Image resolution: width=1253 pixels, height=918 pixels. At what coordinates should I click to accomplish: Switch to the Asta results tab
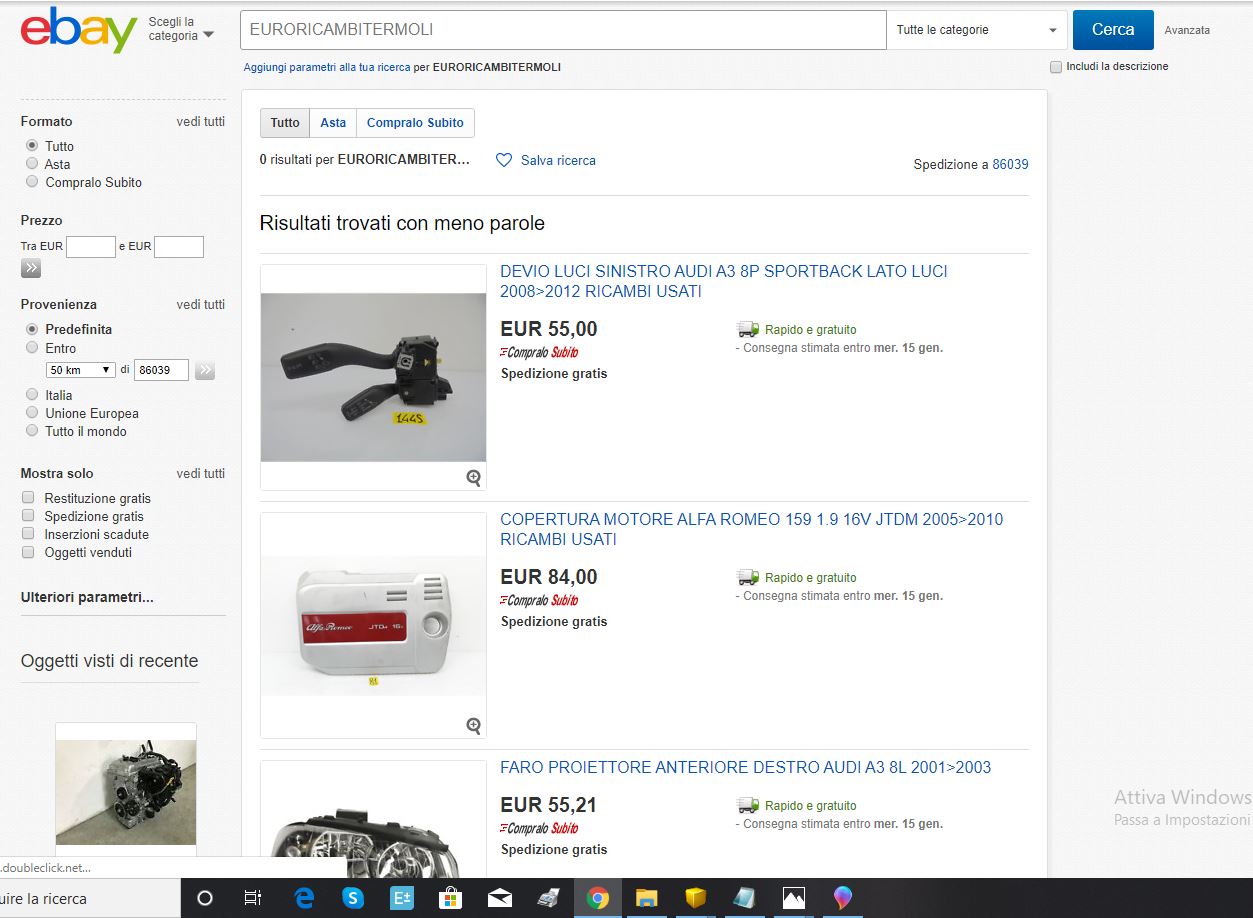tap(333, 123)
